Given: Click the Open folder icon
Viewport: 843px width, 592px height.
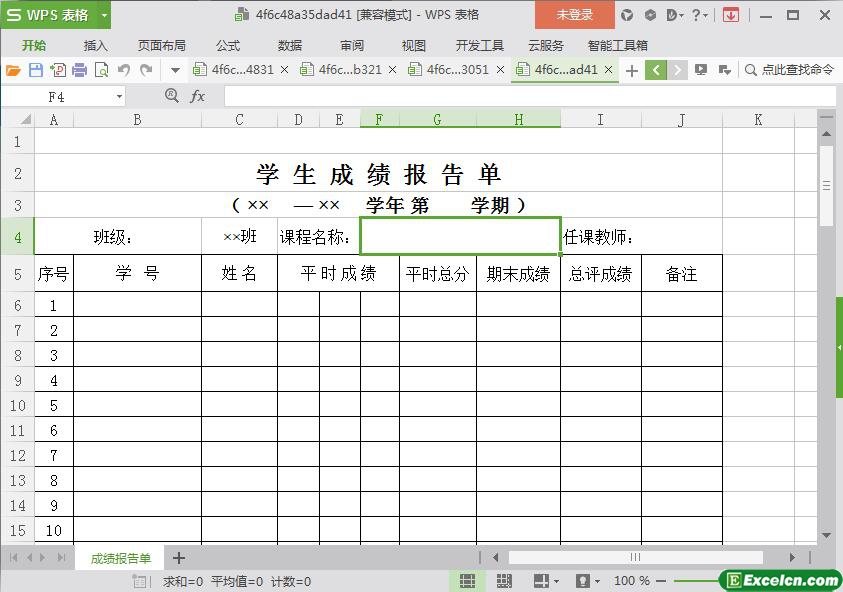Looking at the screenshot, I should click(13, 70).
